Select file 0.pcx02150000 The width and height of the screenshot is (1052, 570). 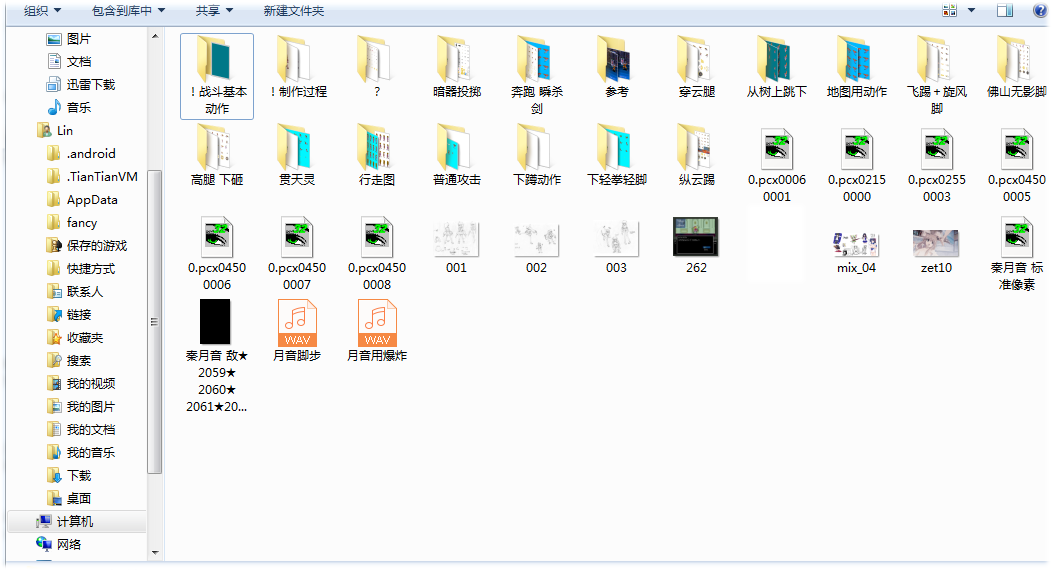(857, 164)
